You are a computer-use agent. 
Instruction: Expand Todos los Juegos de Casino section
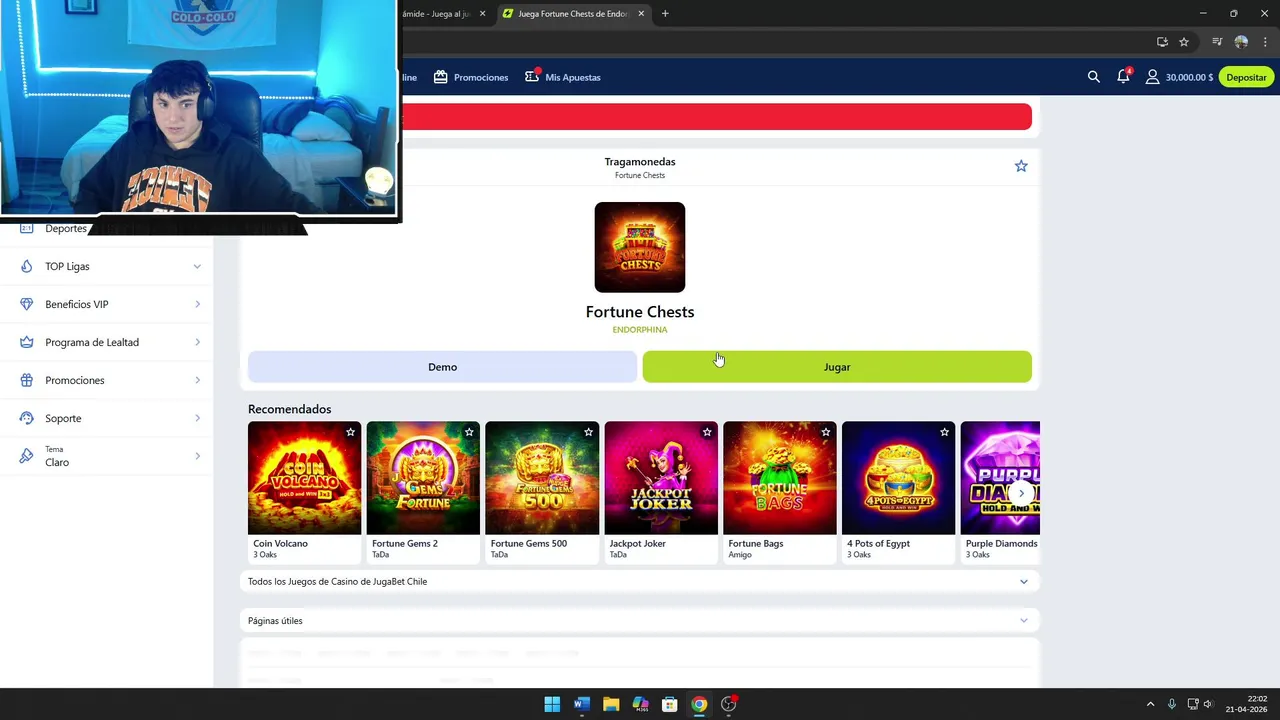639,581
